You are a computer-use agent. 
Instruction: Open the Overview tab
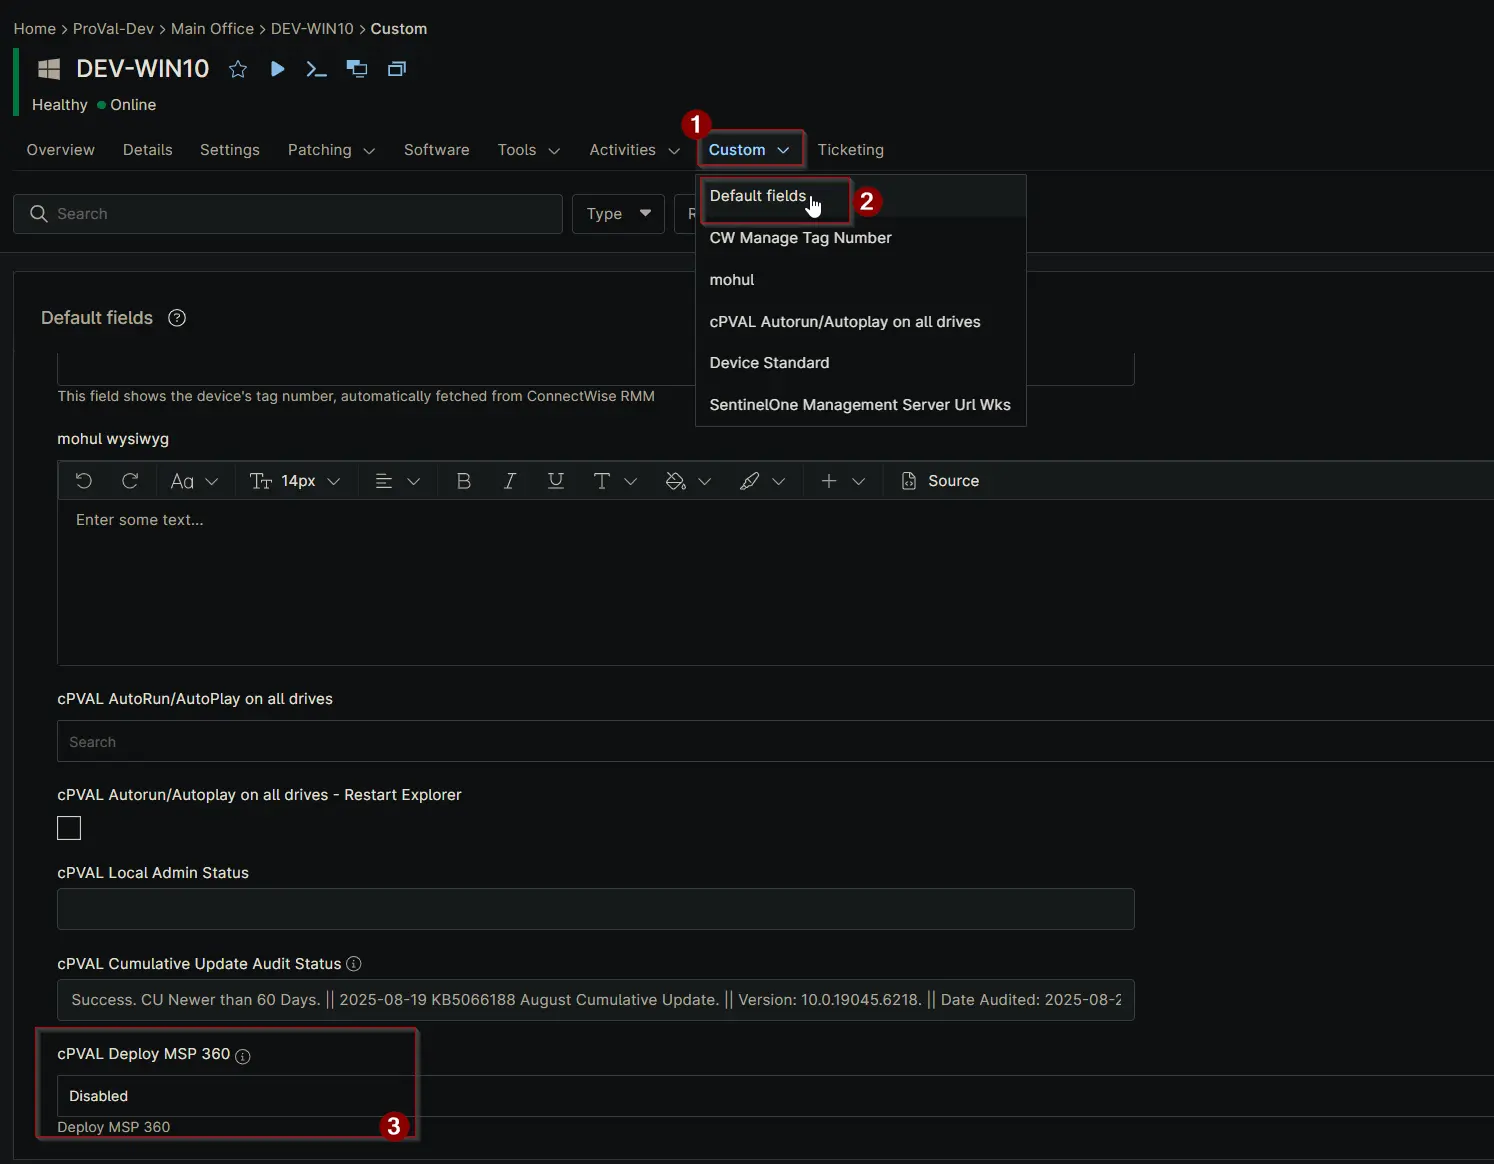click(x=61, y=150)
